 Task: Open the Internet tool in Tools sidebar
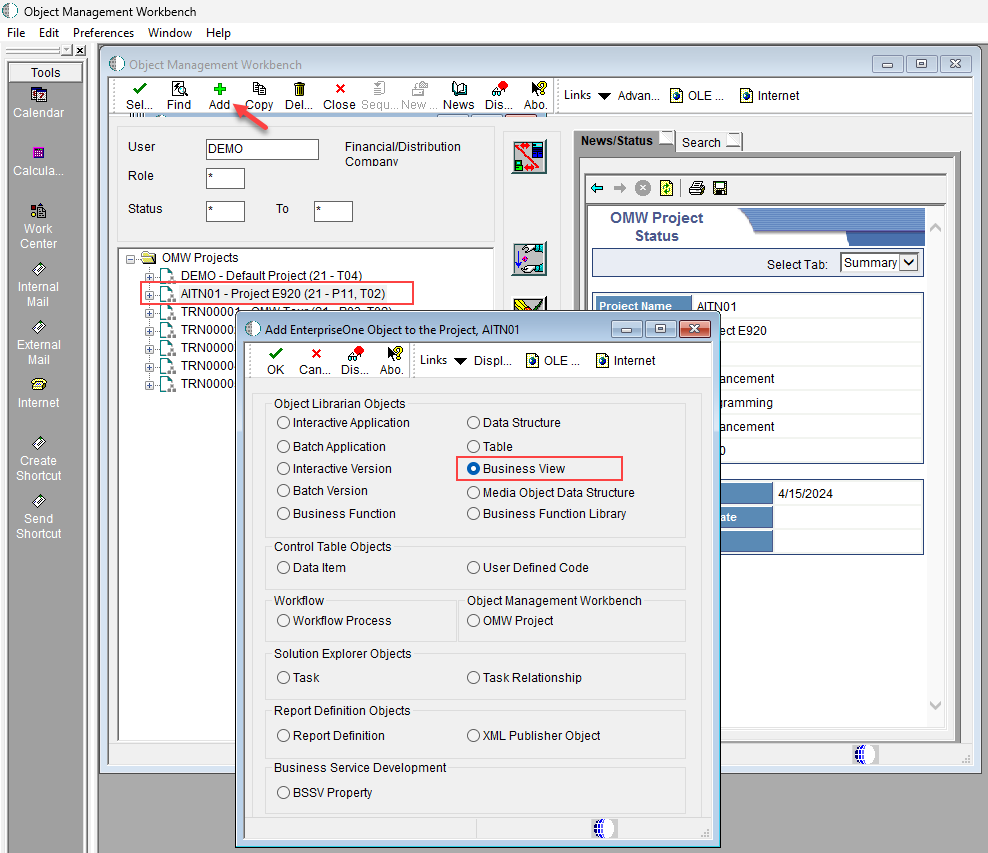pyautogui.click(x=38, y=393)
